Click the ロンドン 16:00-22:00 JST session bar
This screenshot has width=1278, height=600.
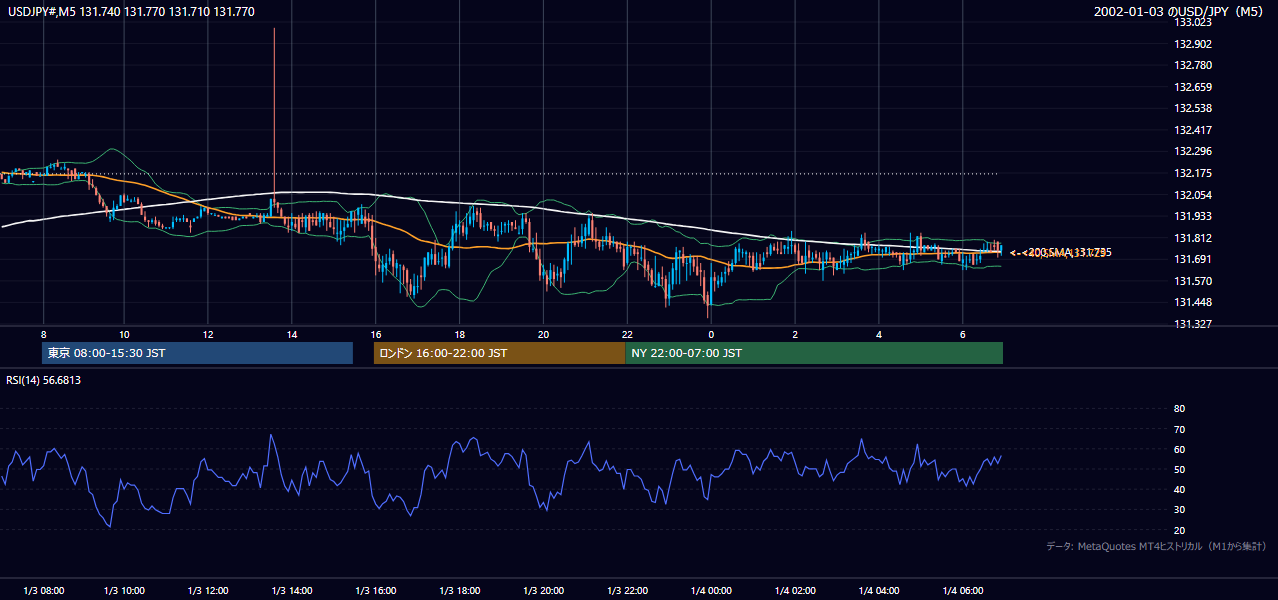pos(499,353)
